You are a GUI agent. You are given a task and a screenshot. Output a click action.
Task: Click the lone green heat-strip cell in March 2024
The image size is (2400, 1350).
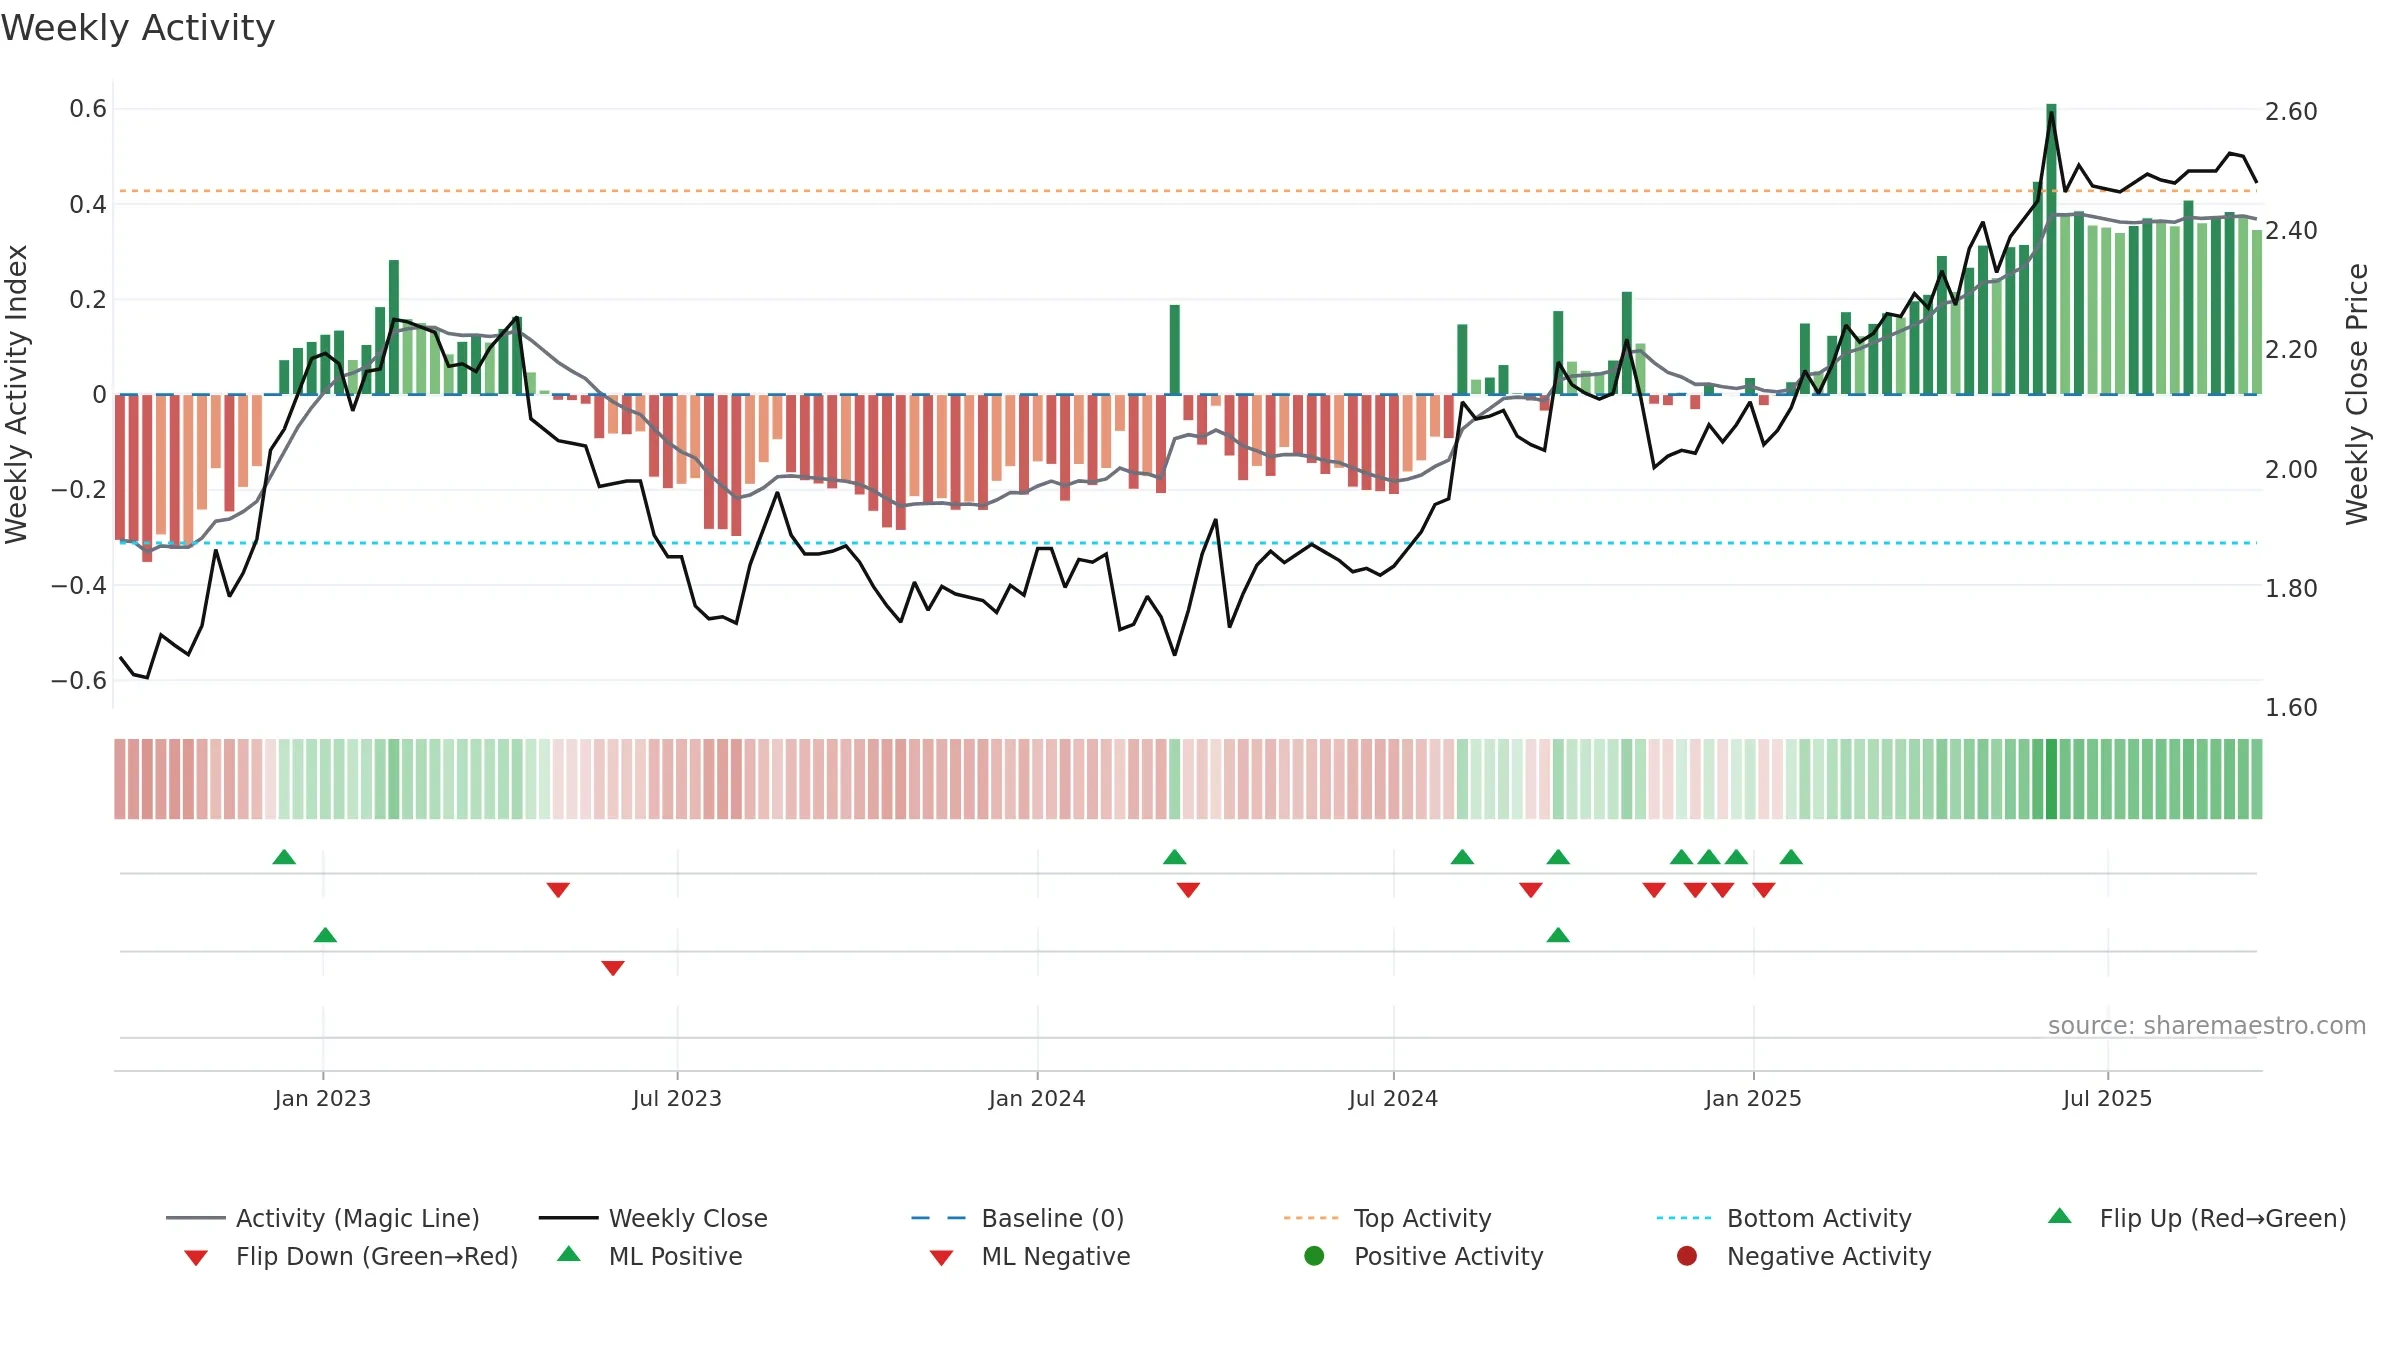(1175, 779)
